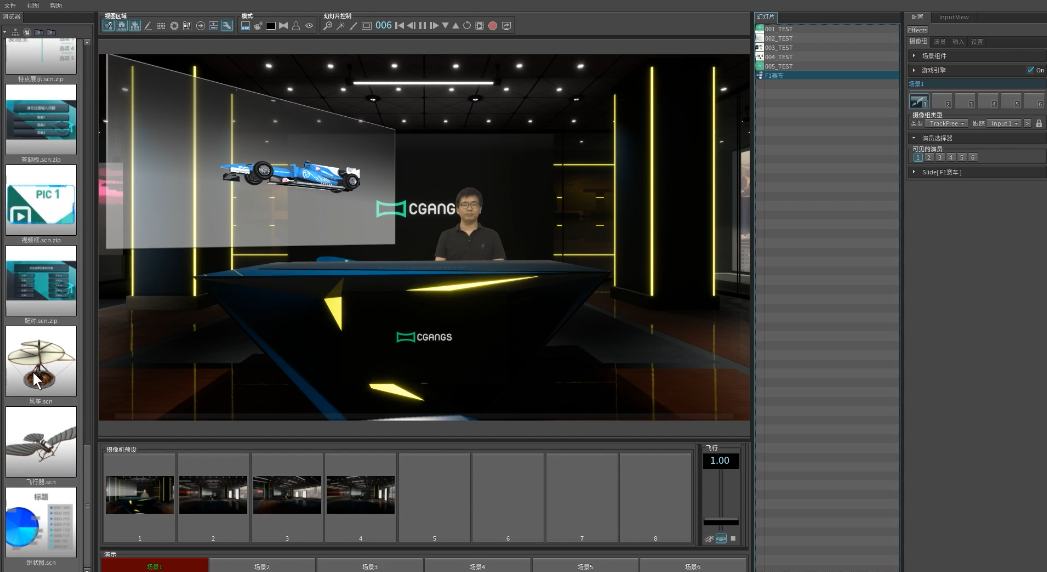The height and width of the screenshot is (572, 1047).
Task: Select visible actor number 3
Action: click(939, 157)
